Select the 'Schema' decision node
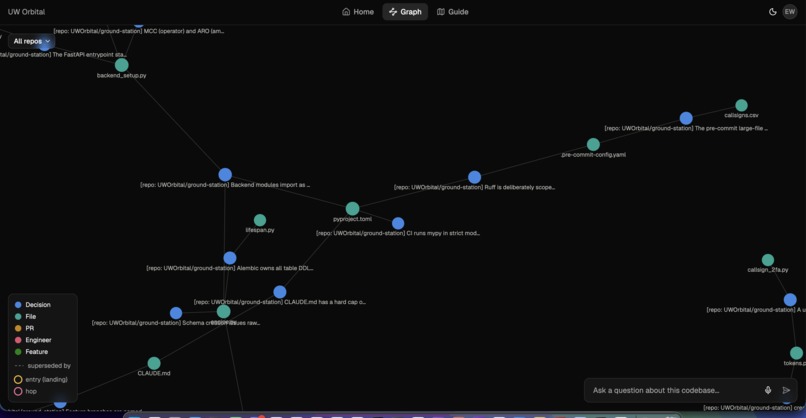Viewport: 806px width, 418px height. point(176,313)
